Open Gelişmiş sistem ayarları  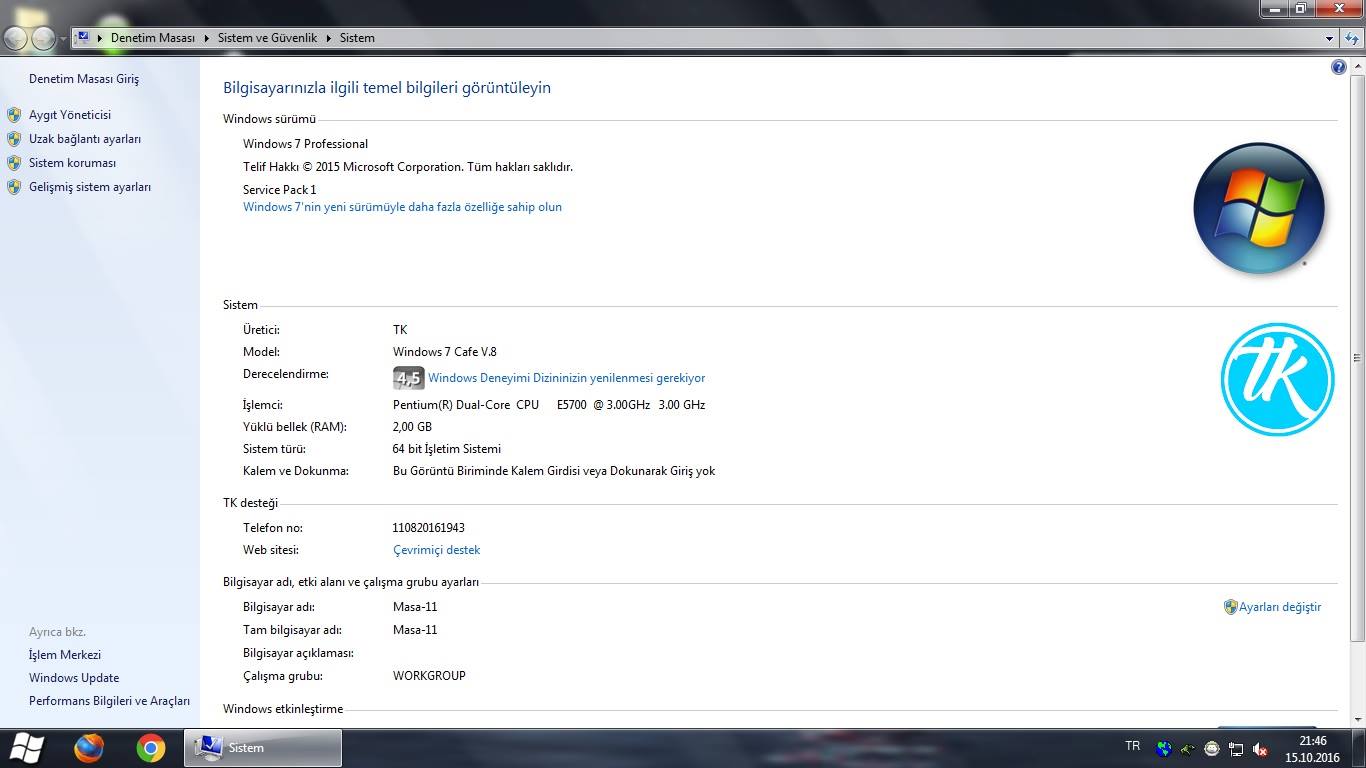tap(90, 187)
